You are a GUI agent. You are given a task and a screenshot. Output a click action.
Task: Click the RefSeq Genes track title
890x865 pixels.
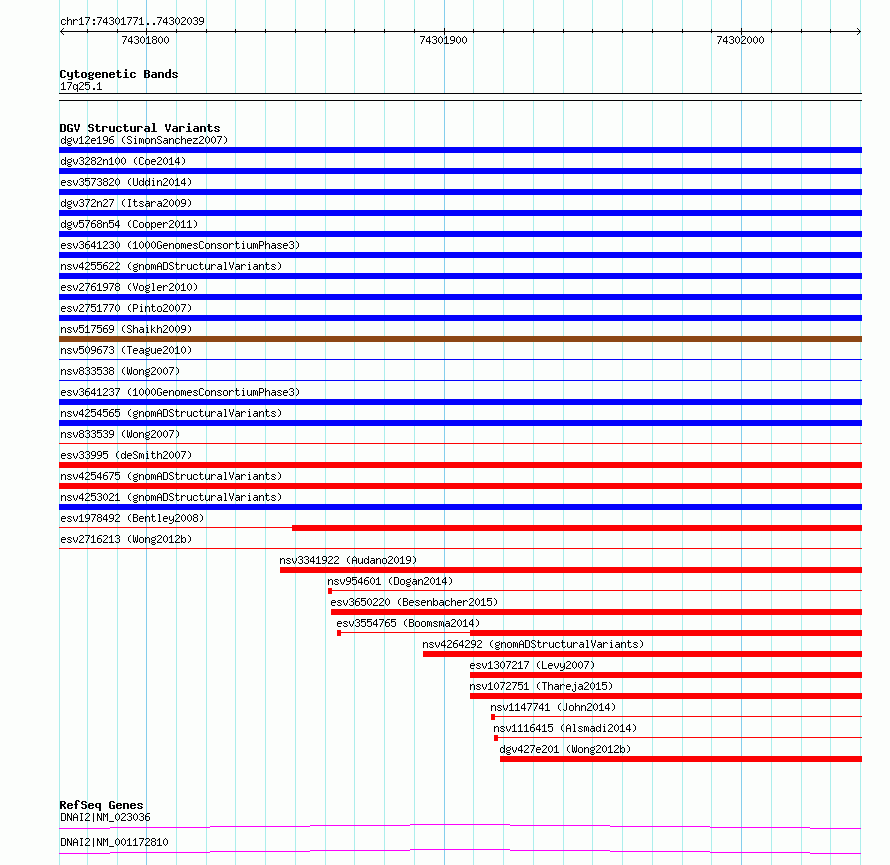[x=101, y=805]
